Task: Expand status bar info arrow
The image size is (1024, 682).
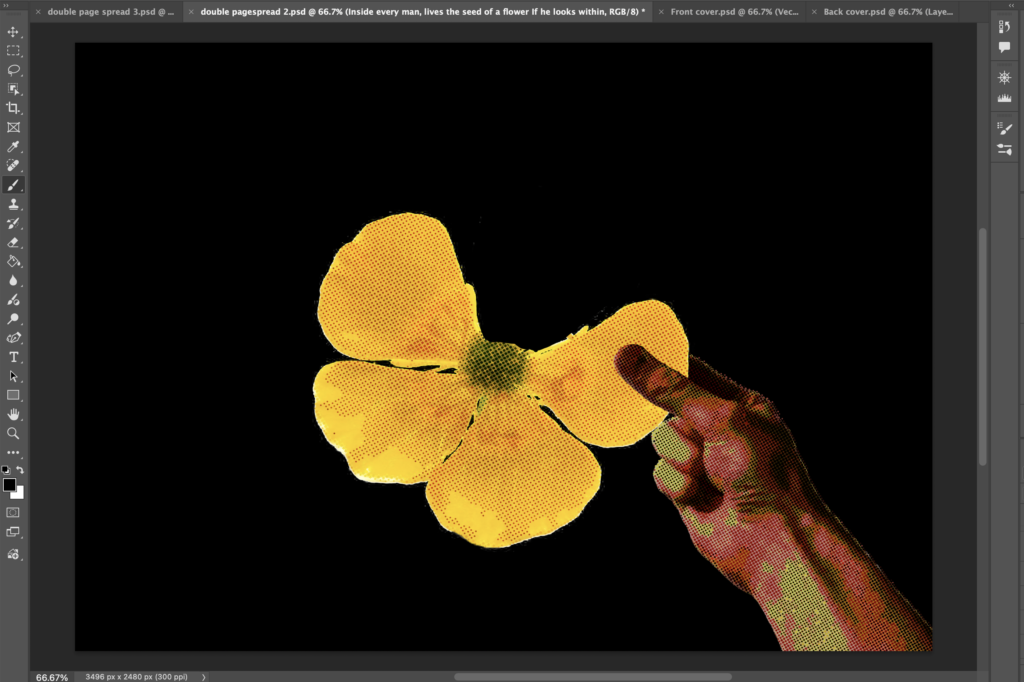Action: click(204, 677)
